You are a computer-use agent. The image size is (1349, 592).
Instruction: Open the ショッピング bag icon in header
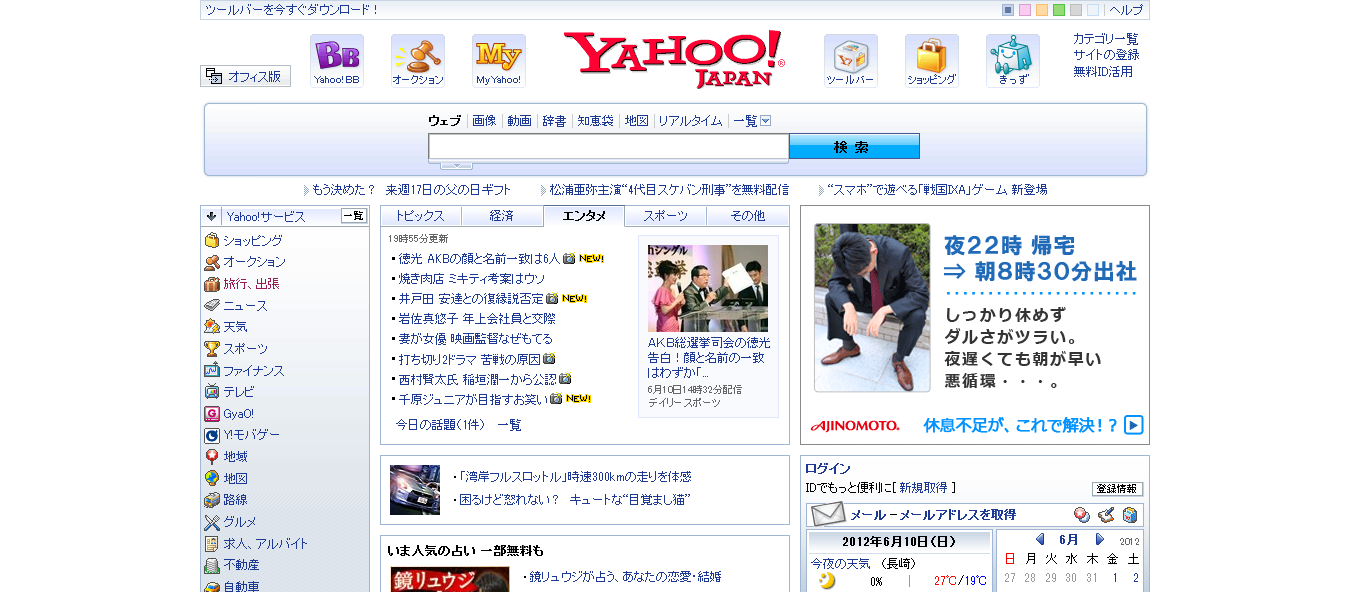932,61
